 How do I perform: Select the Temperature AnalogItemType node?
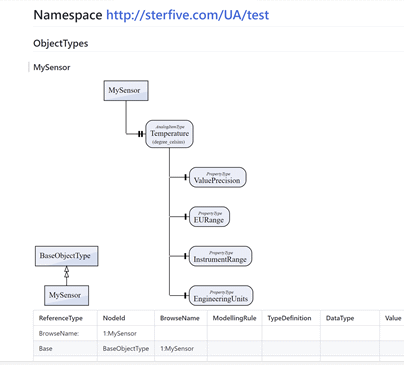(169, 134)
